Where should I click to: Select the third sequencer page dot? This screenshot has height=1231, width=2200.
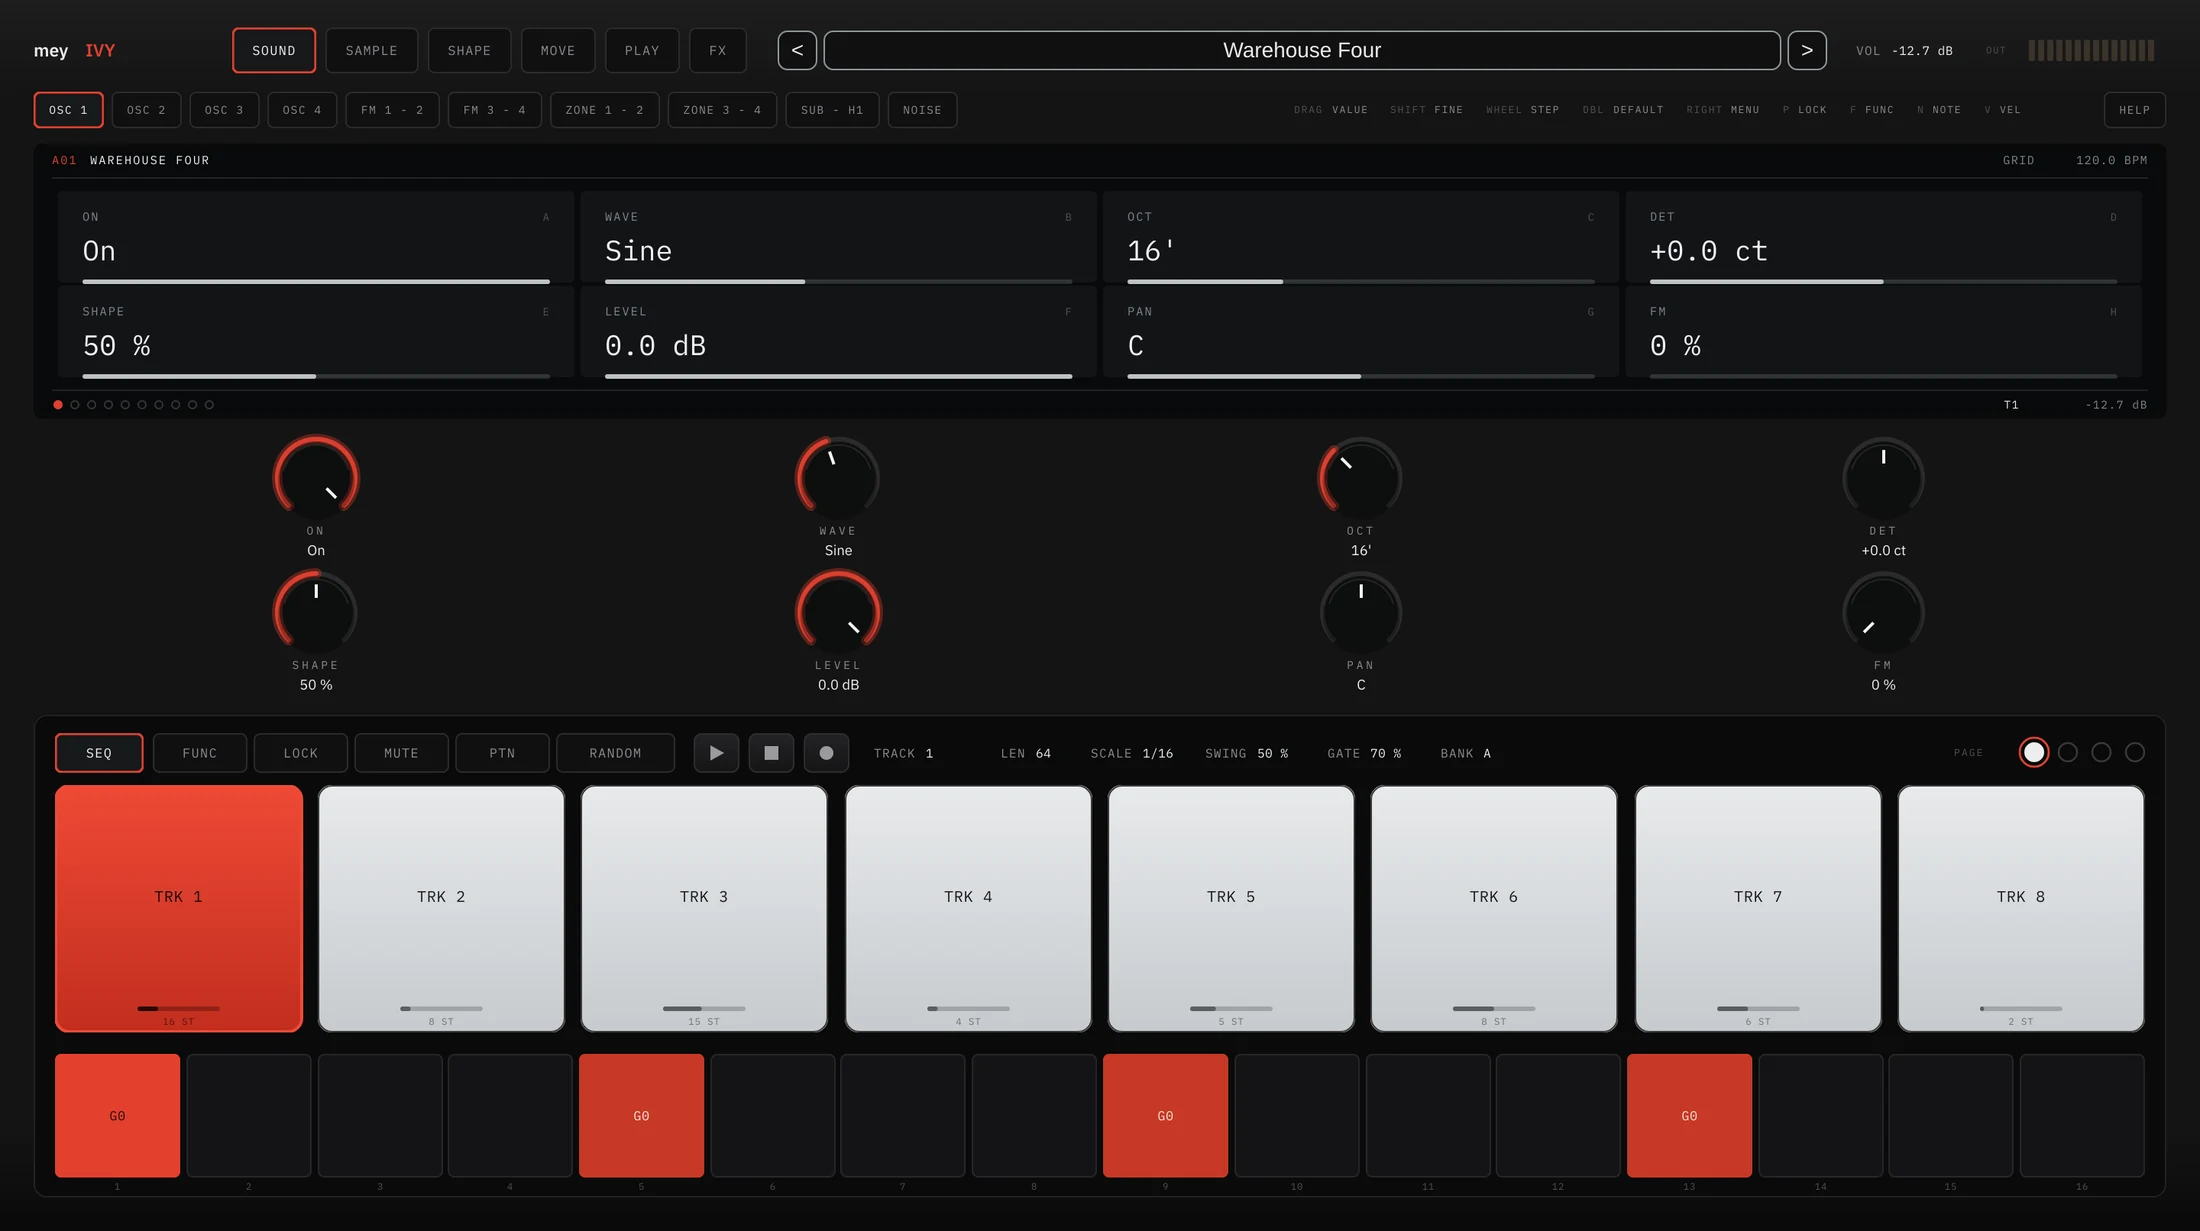point(2102,752)
